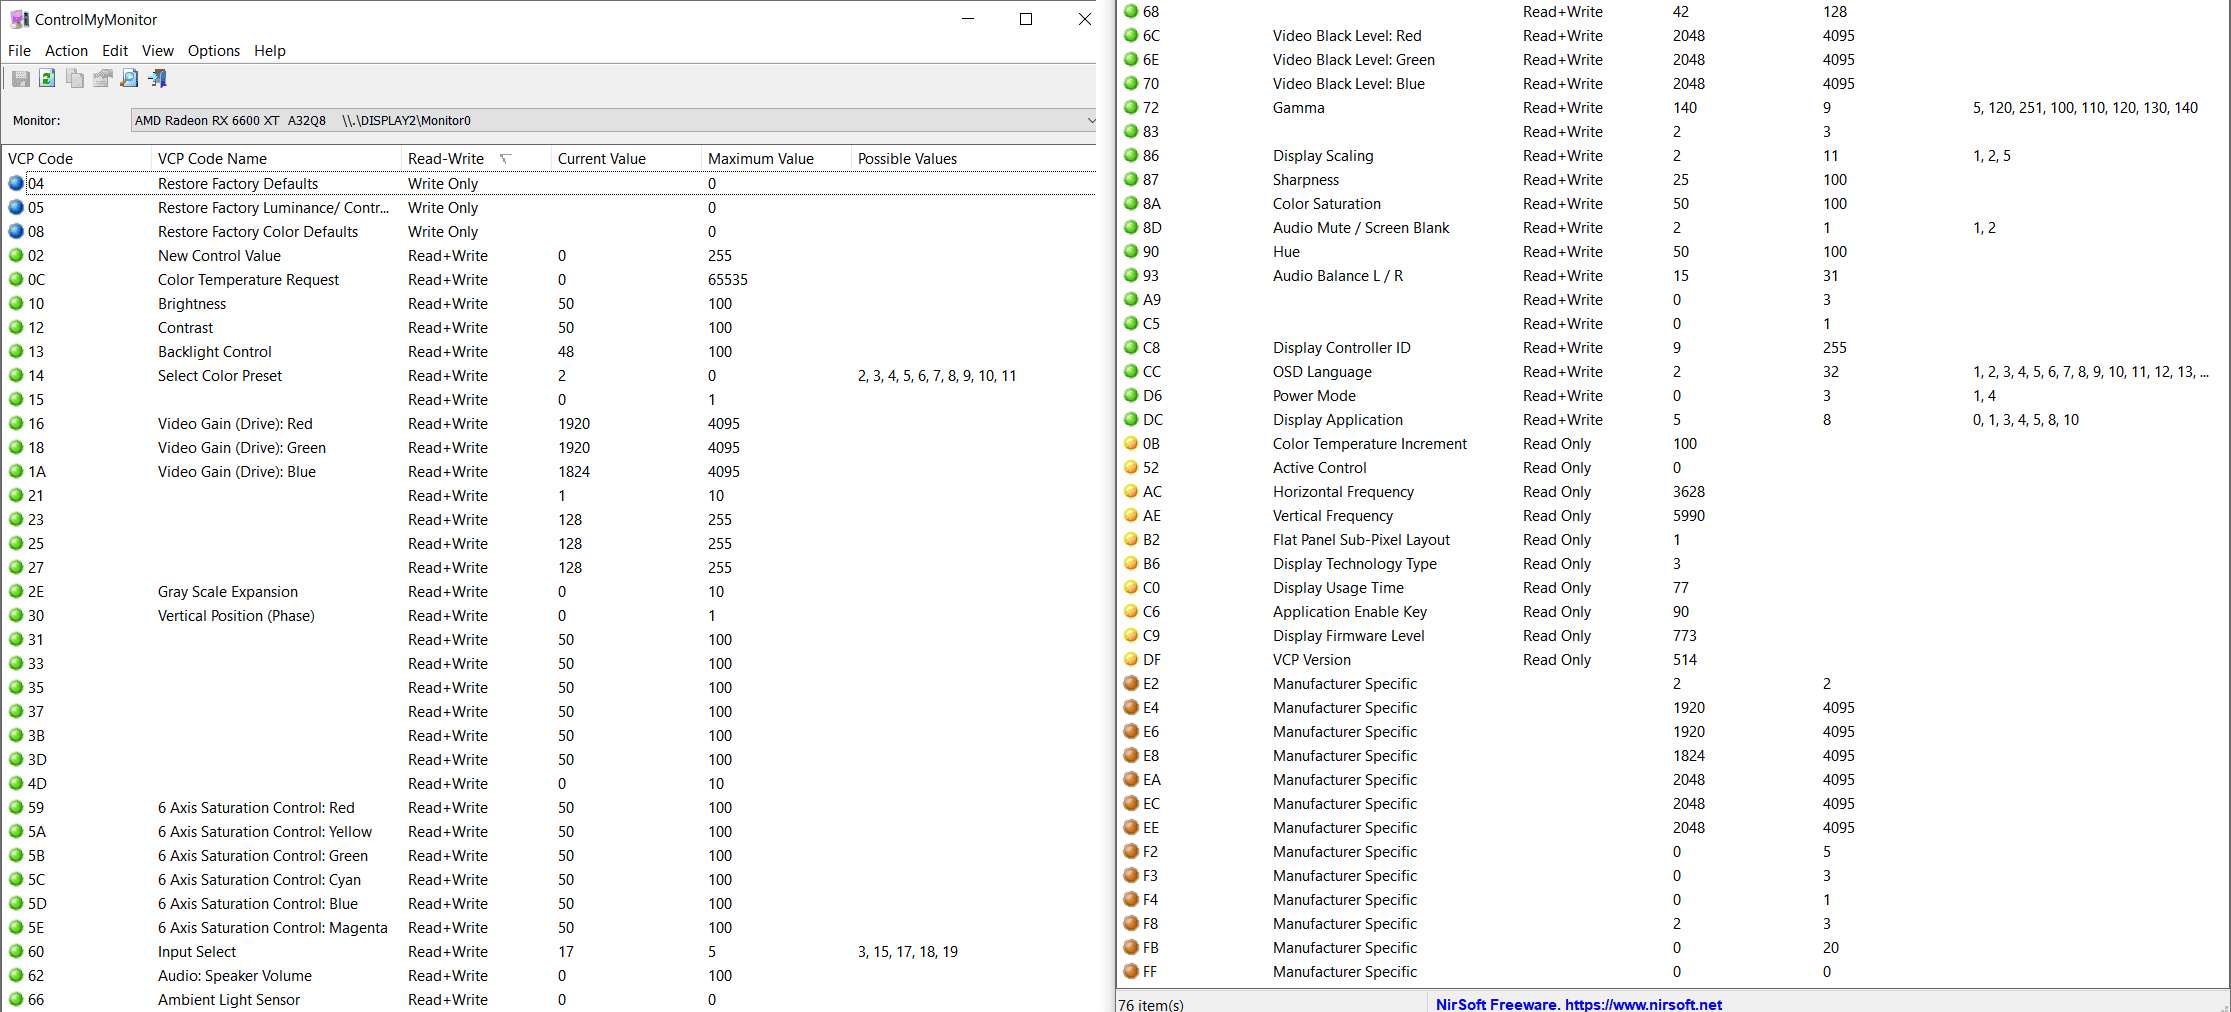Image resolution: width=2231 pixels, height=1012 pixels.
Task: Click the Find toolbar icon
Action: pyautogui.click(x=129, y=79)
